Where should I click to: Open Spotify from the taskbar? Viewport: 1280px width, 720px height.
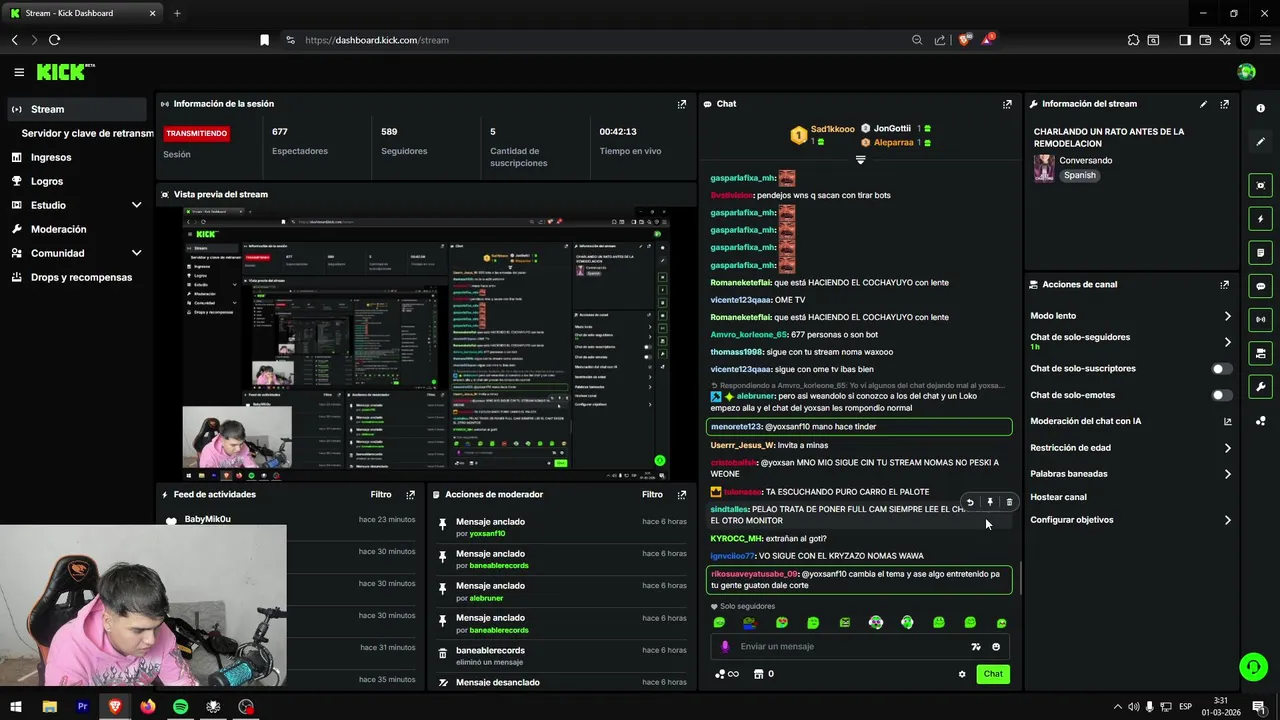coord(181,707)
